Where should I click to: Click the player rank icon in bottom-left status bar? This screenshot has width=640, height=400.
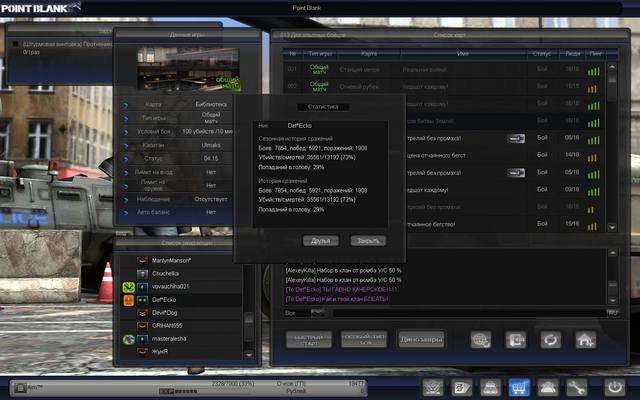[20, 387]
